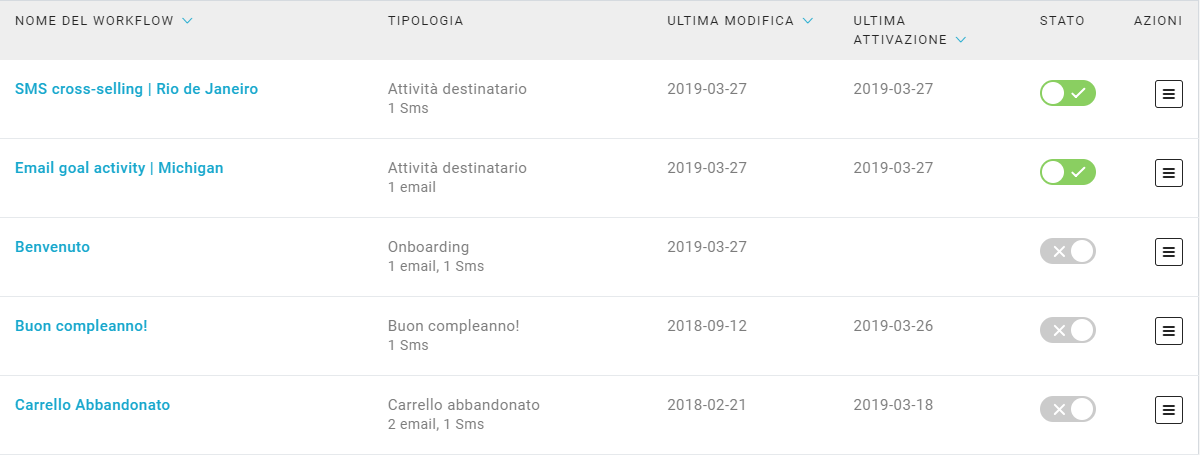Screen dimensions: 1200x455
Task: Open SMS cross-selling | Rio de Janeiro workflow
Action: [x=136, y=89]
